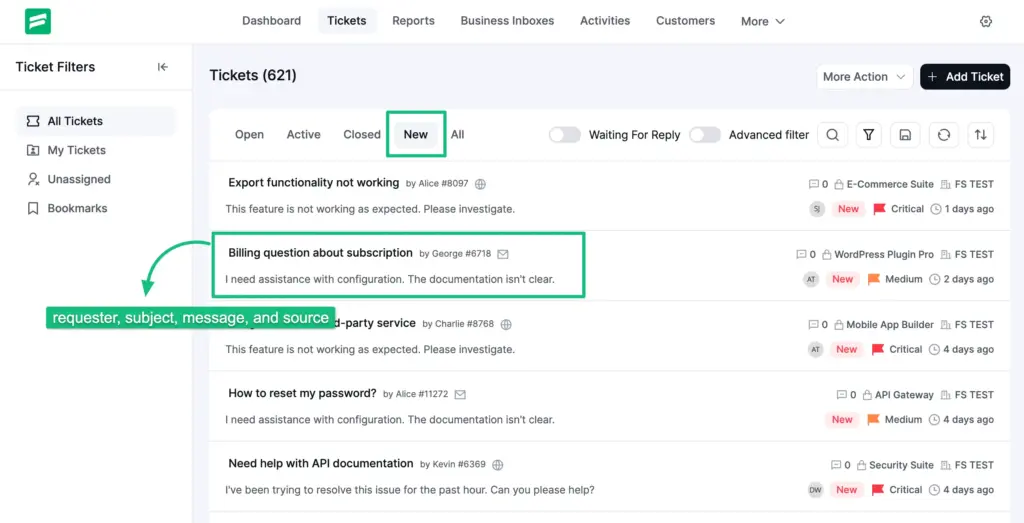Click New badge on password reset ticket
1024x523 pixels.
point(842,420)
